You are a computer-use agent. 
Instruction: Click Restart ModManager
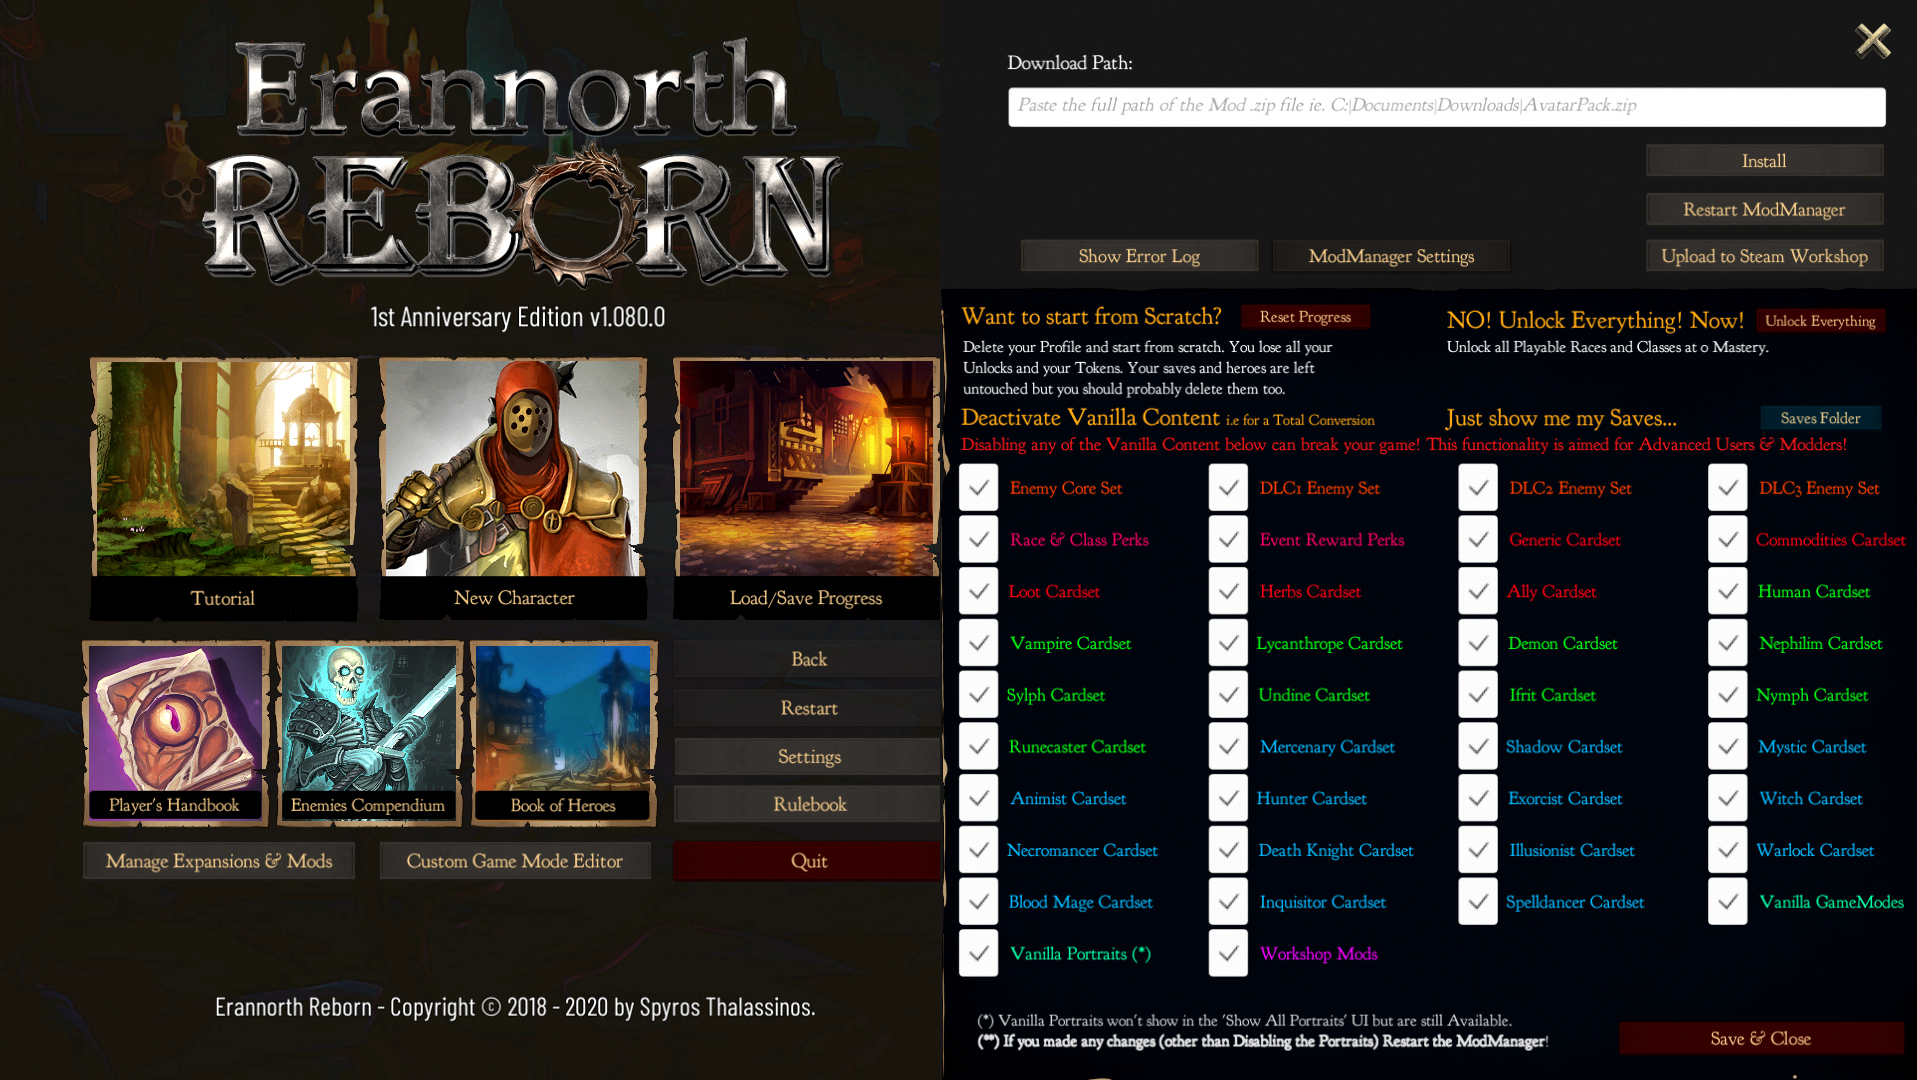click(1764, 209)
